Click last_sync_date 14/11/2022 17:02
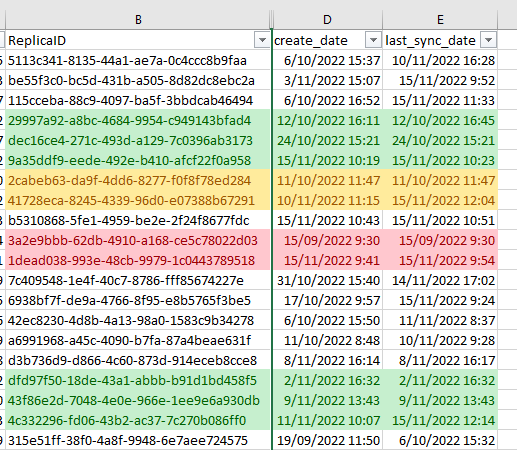This screenshot has height=450, width=517. click(440, 280)
